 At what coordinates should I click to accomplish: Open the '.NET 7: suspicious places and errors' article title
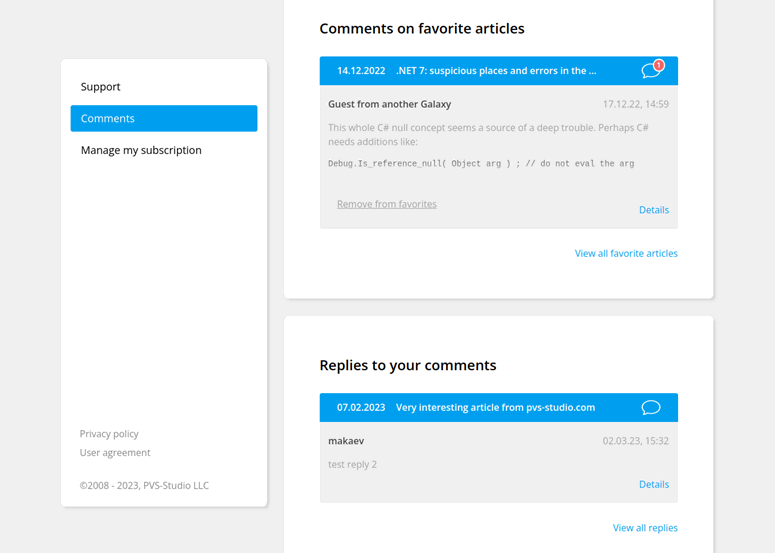496,71
